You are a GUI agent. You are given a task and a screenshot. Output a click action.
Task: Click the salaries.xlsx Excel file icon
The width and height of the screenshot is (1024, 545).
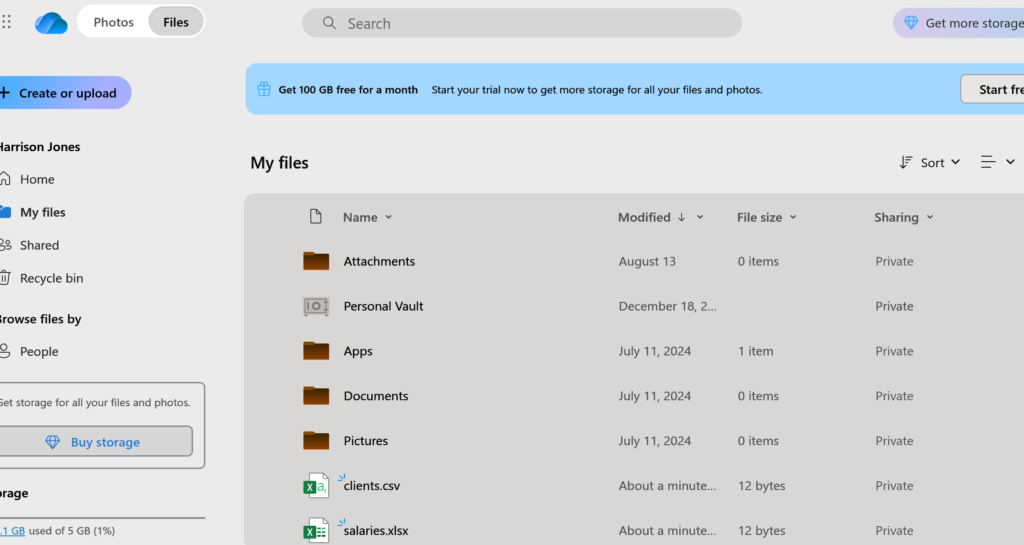pos(316,531)
